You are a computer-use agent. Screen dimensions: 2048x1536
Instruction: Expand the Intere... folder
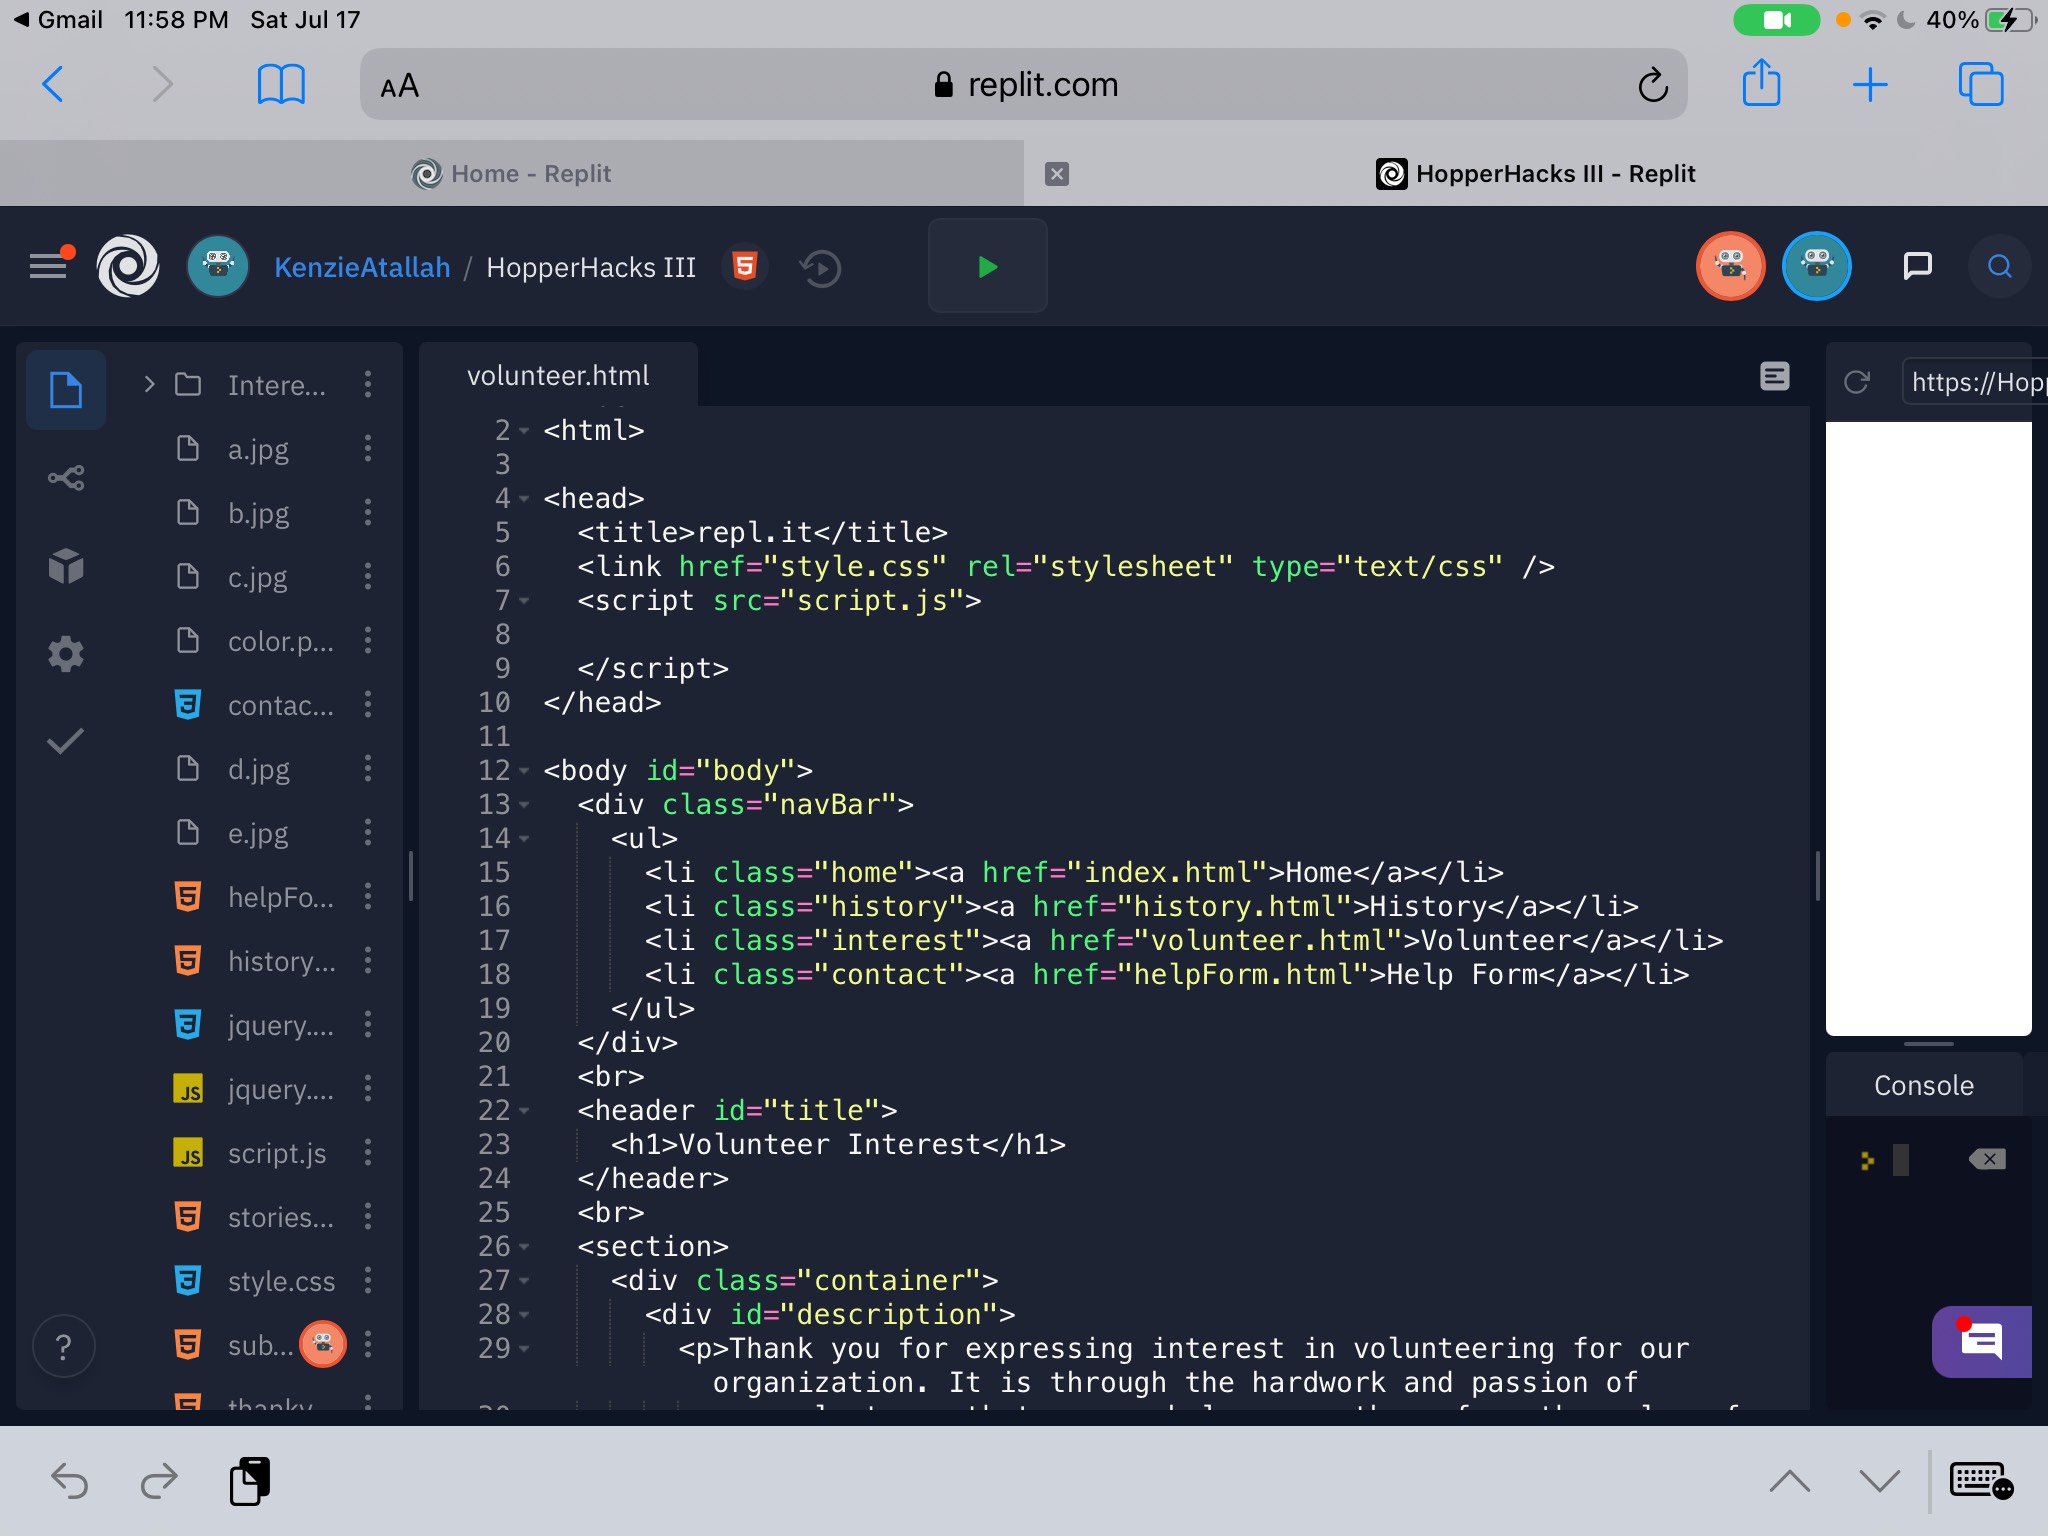pos(149,384)
